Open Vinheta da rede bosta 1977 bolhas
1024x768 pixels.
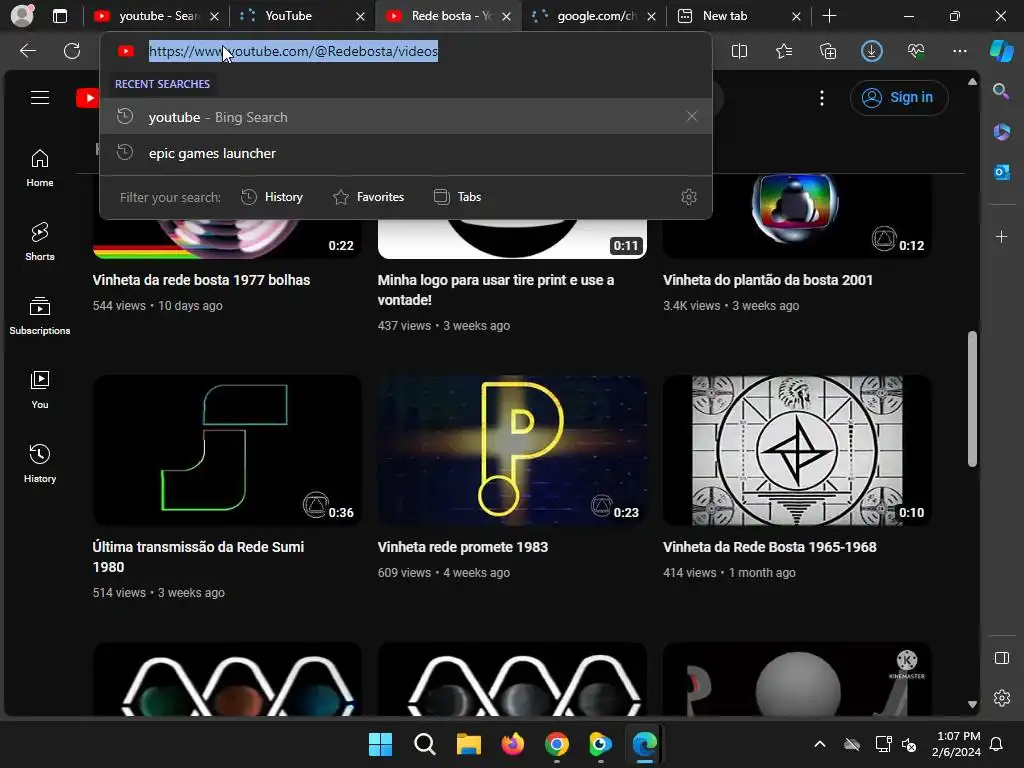(201, 280)
